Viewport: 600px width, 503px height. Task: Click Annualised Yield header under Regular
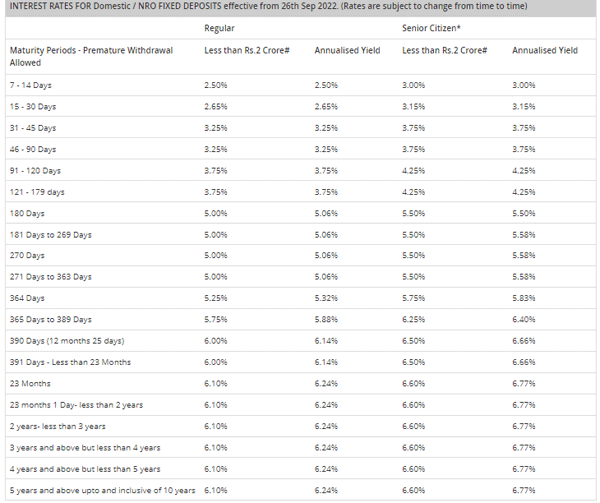(x=340, y=49)
